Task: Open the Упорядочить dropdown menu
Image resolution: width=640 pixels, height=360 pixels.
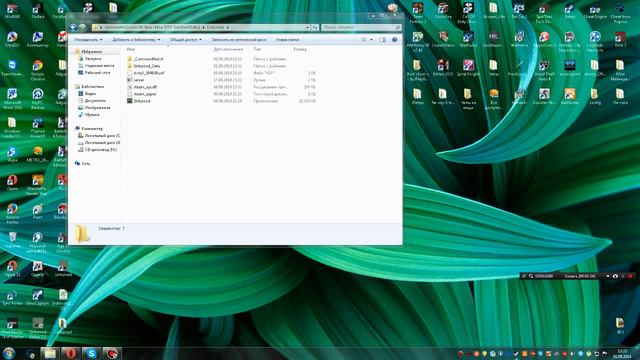Action: (x=88, y=40)
